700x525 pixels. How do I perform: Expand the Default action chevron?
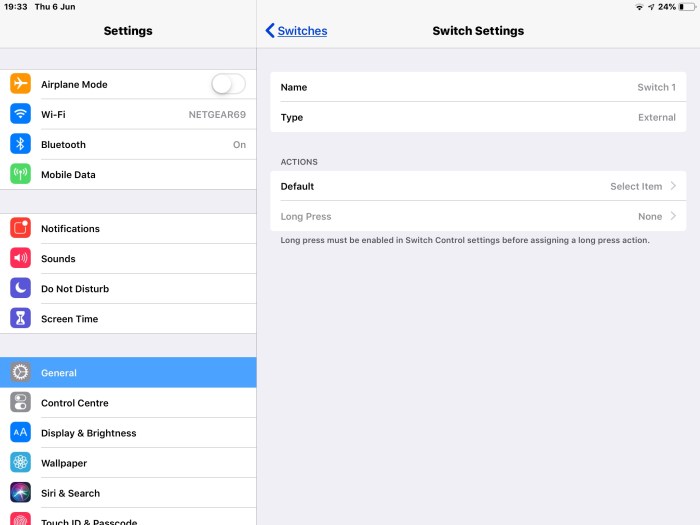click(x=673, y=187)
